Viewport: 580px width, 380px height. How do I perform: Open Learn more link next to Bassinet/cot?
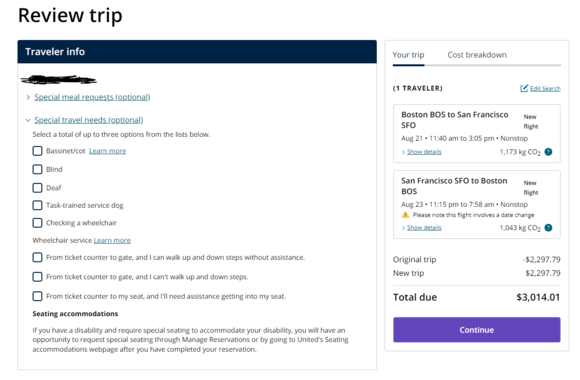point(108,151)
